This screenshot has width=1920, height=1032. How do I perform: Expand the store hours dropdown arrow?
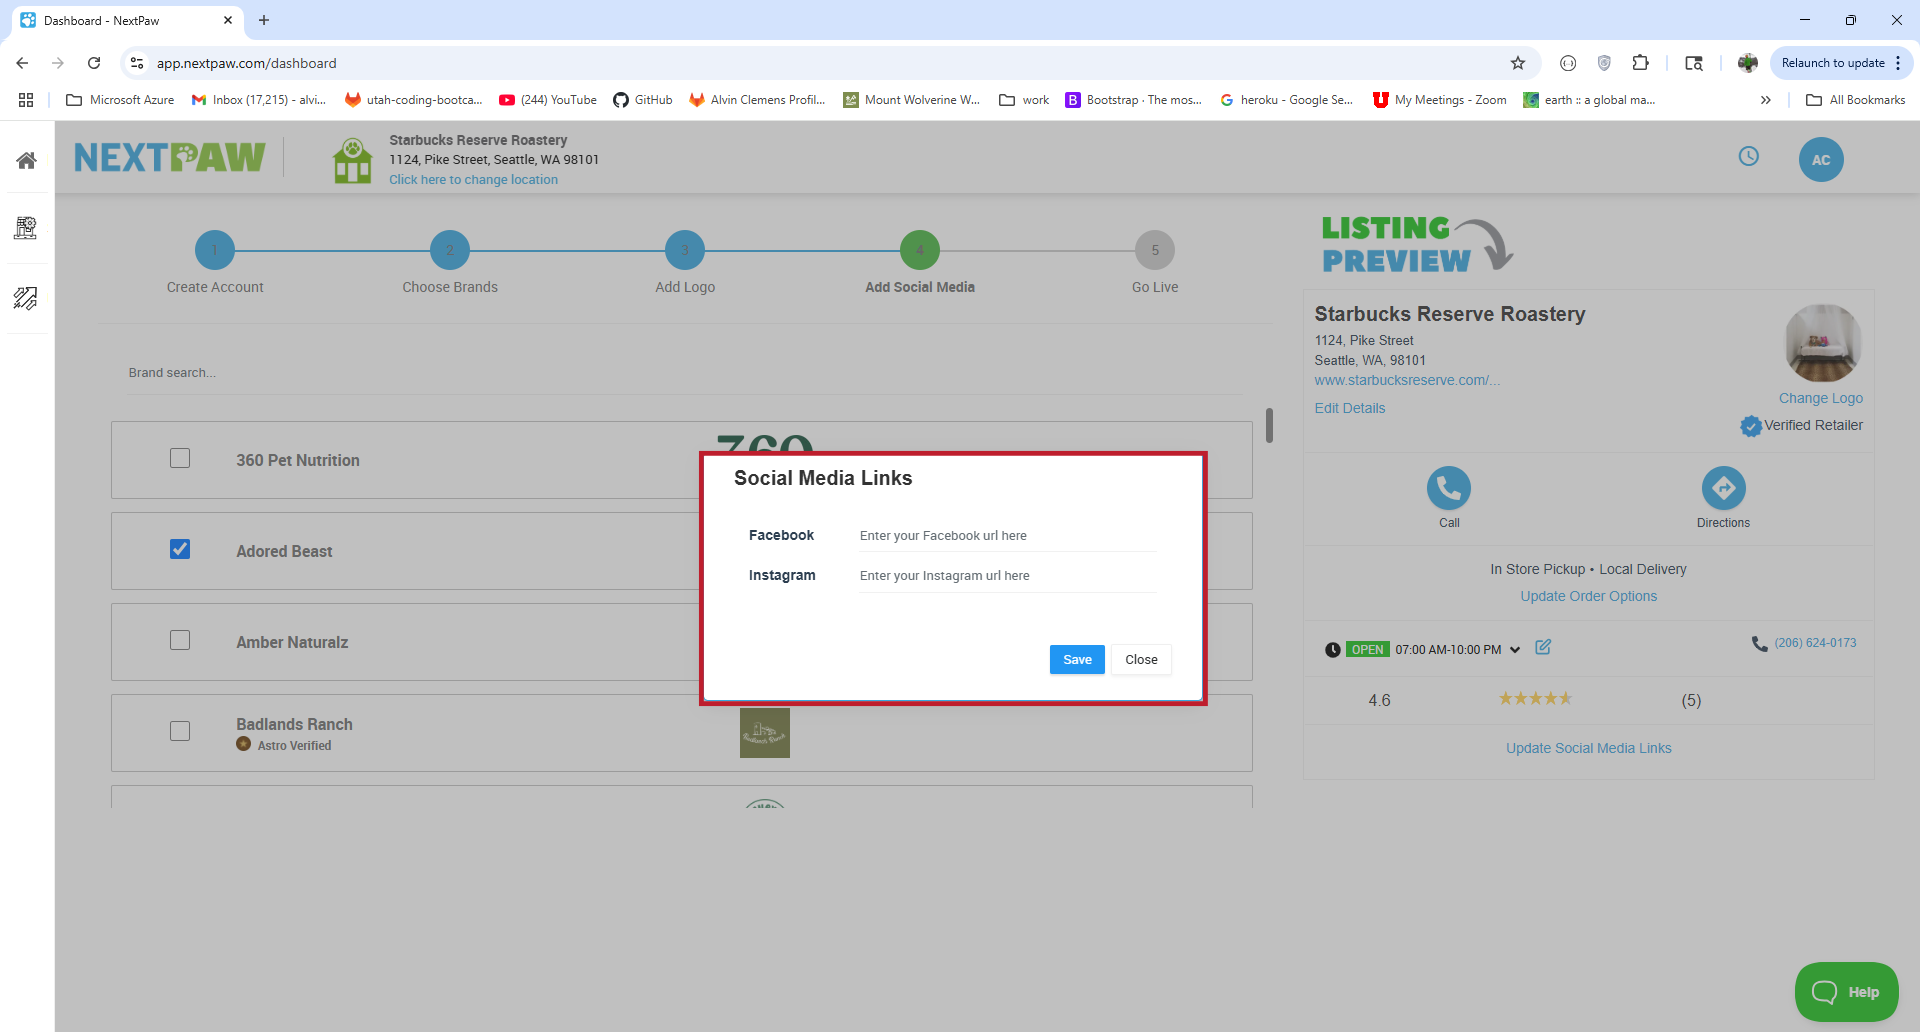tap(1515, 650)
